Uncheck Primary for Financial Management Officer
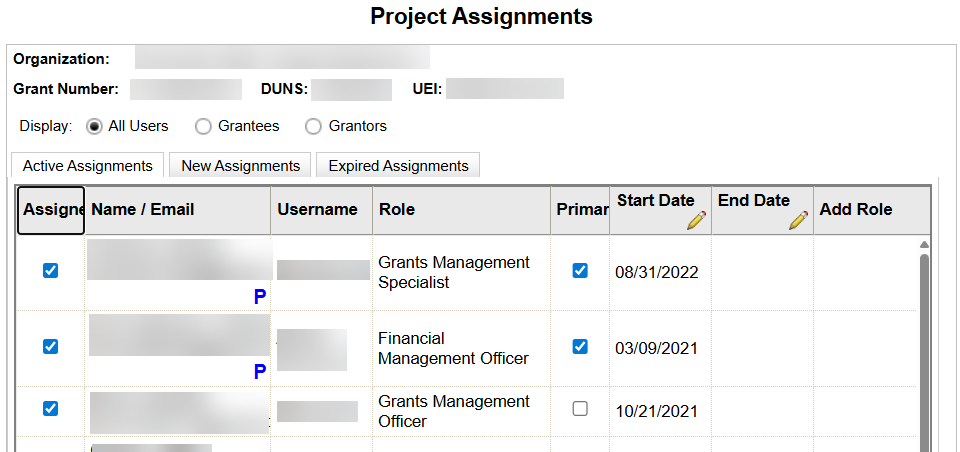 point(580,347)
